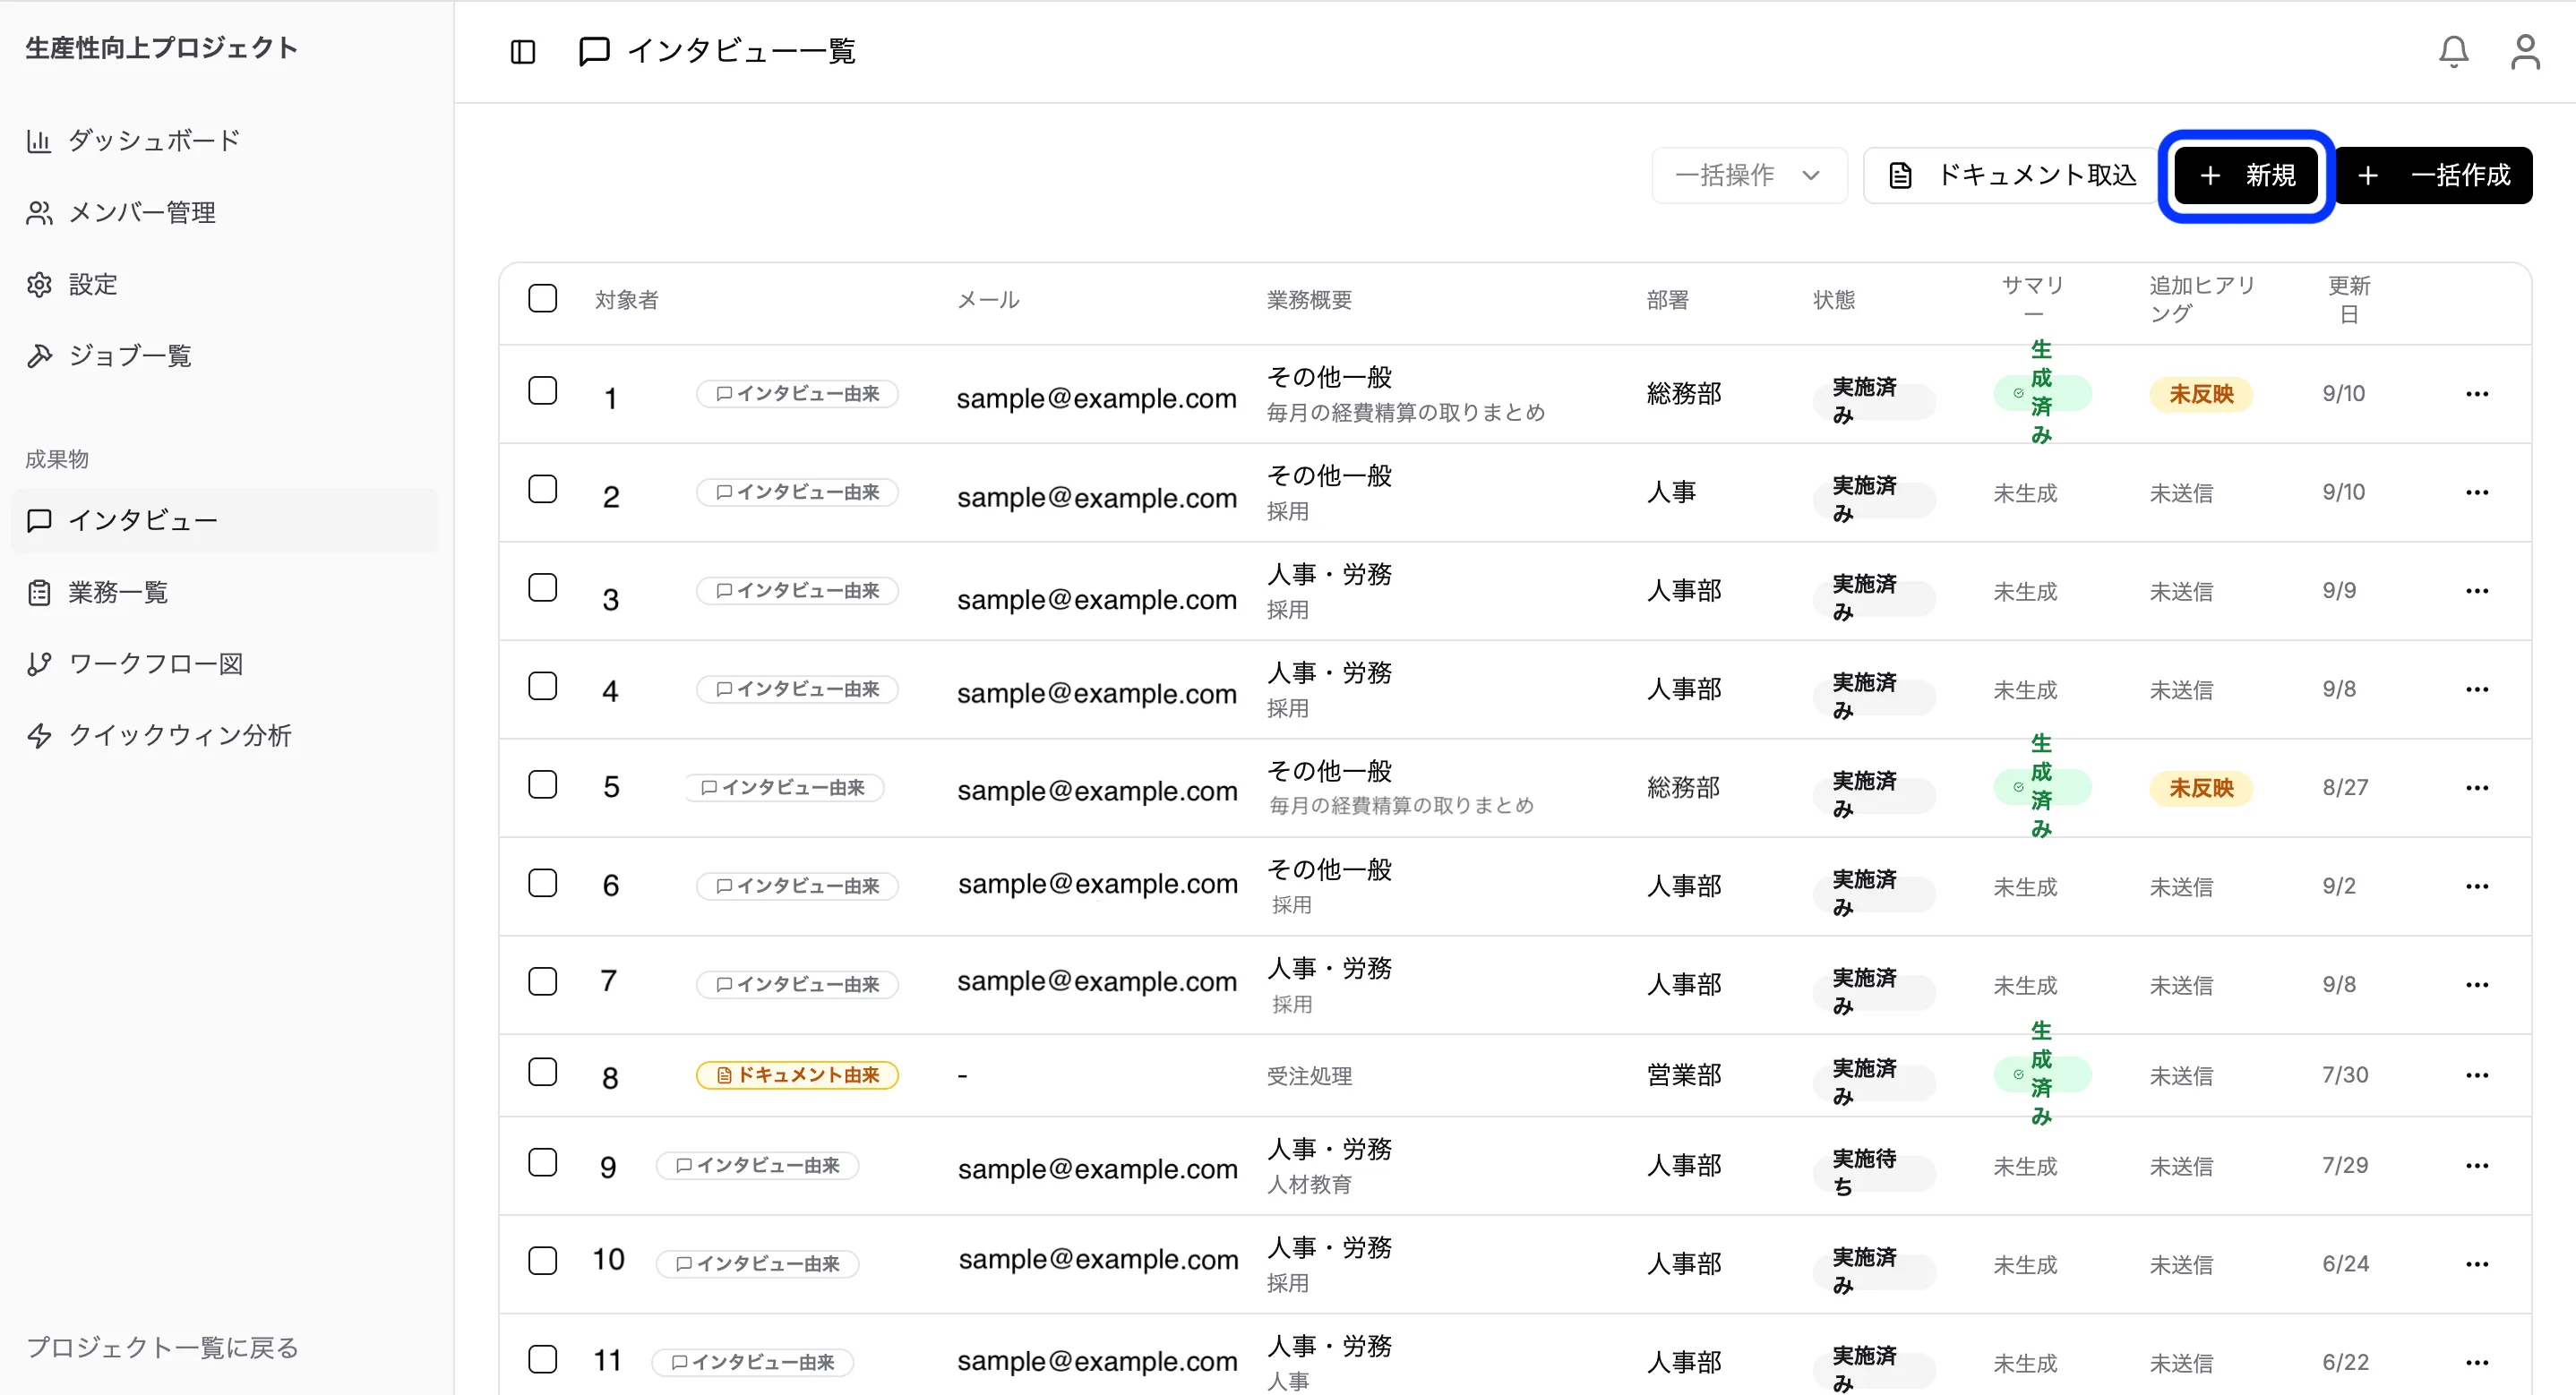Open the more options menu for row 6
Image resolution: width=2576 pixels, height=1395 pixels.
pyautogui.click(x=2477, y=886)
